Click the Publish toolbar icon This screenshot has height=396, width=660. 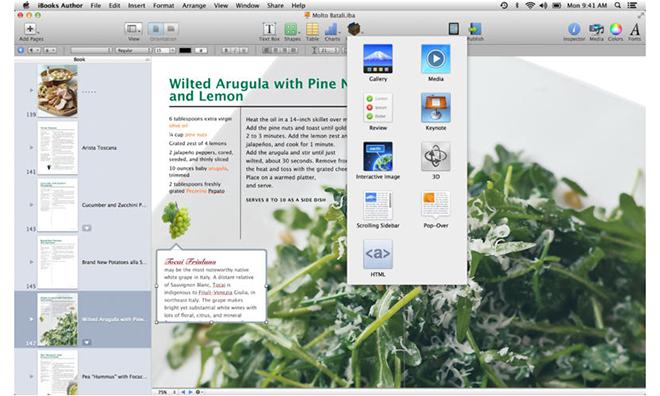(x=475, y=29)
